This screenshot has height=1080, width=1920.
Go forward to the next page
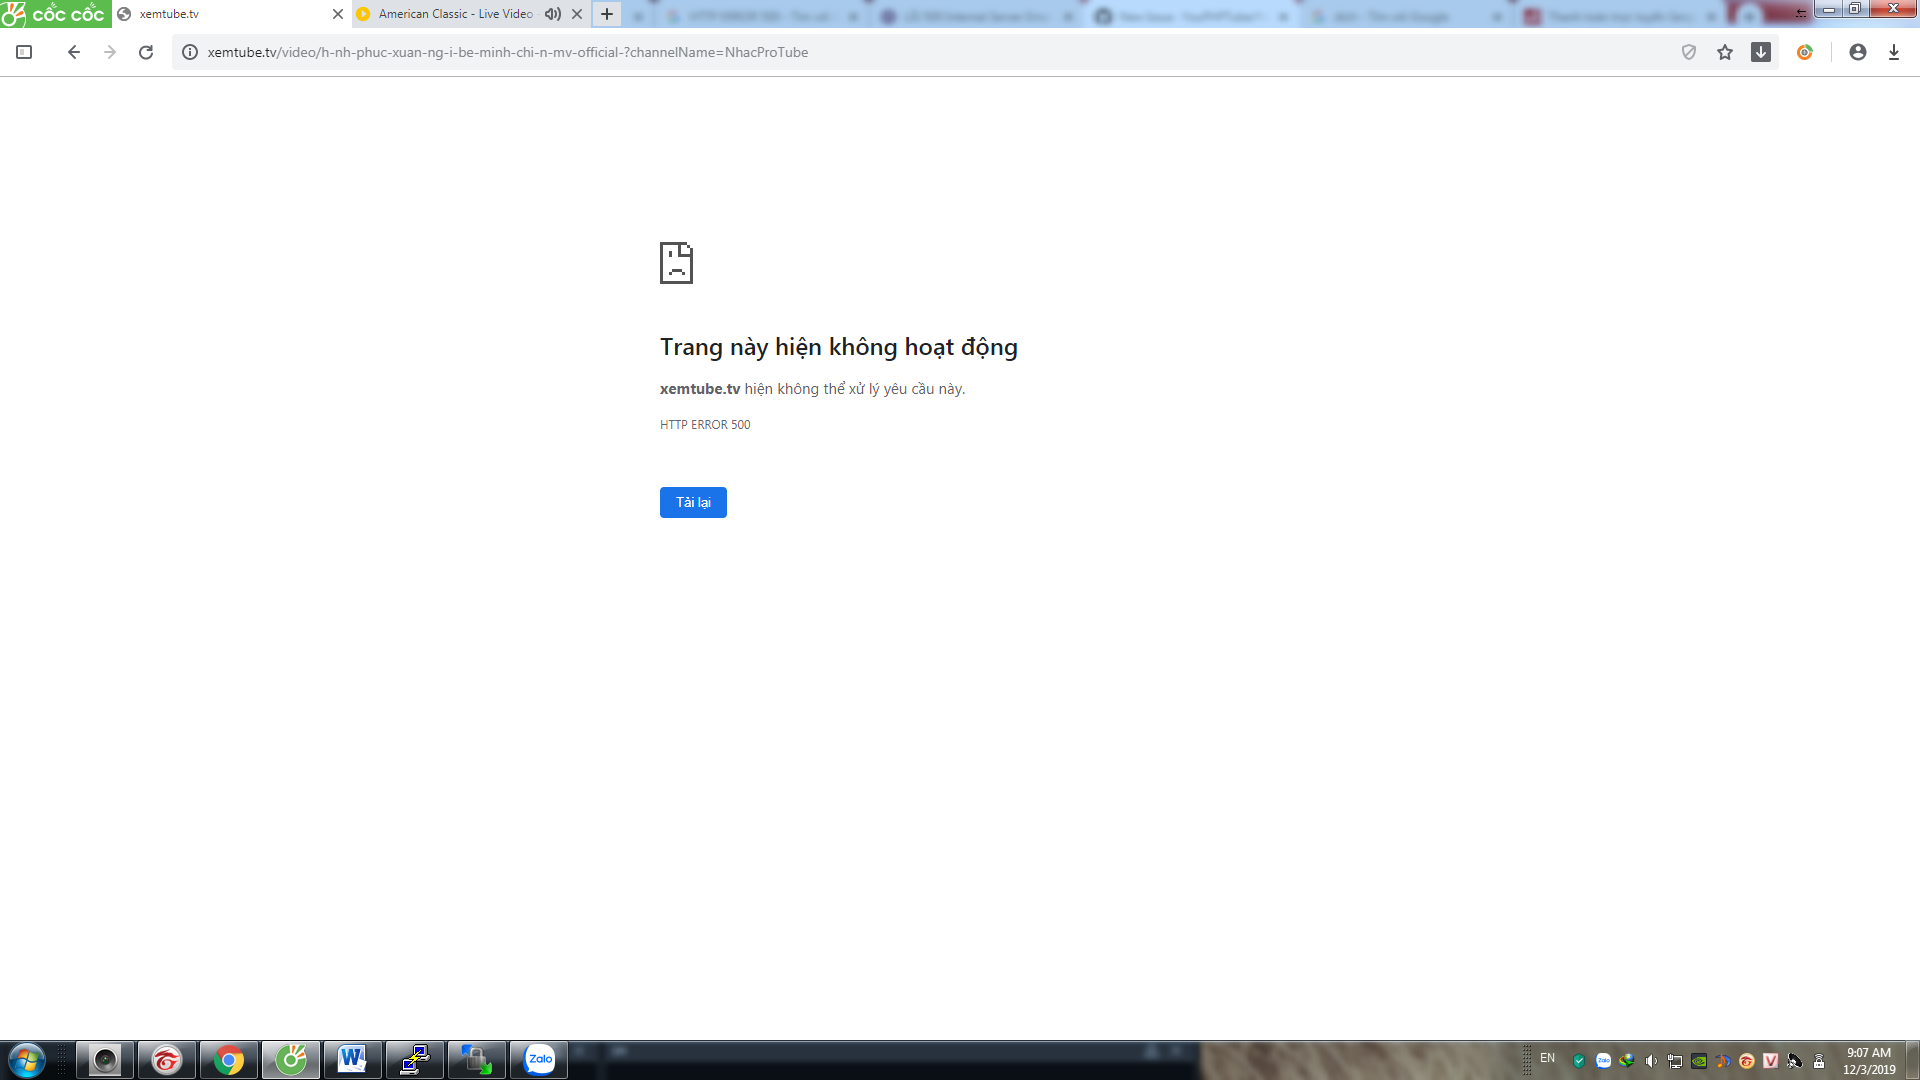[x=110, y=52]
